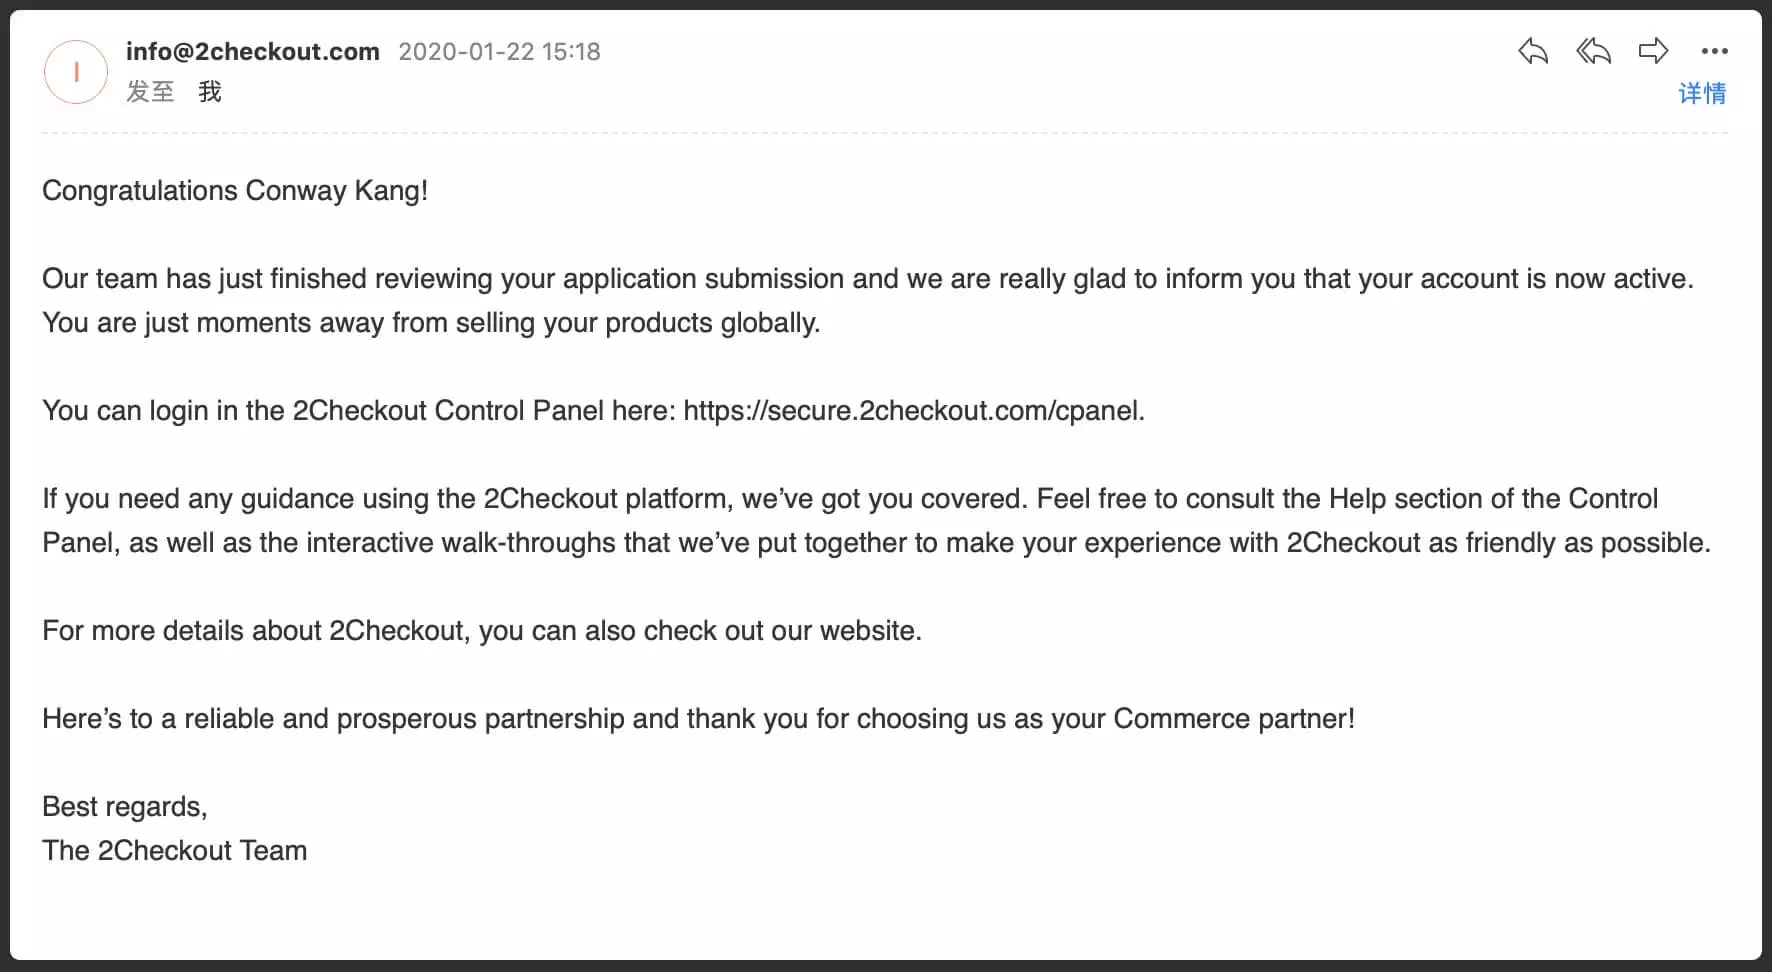
Task: Open the secure.2checkout.com/cpanel URL
Action: pyautogui.click(x=911, y=410)
